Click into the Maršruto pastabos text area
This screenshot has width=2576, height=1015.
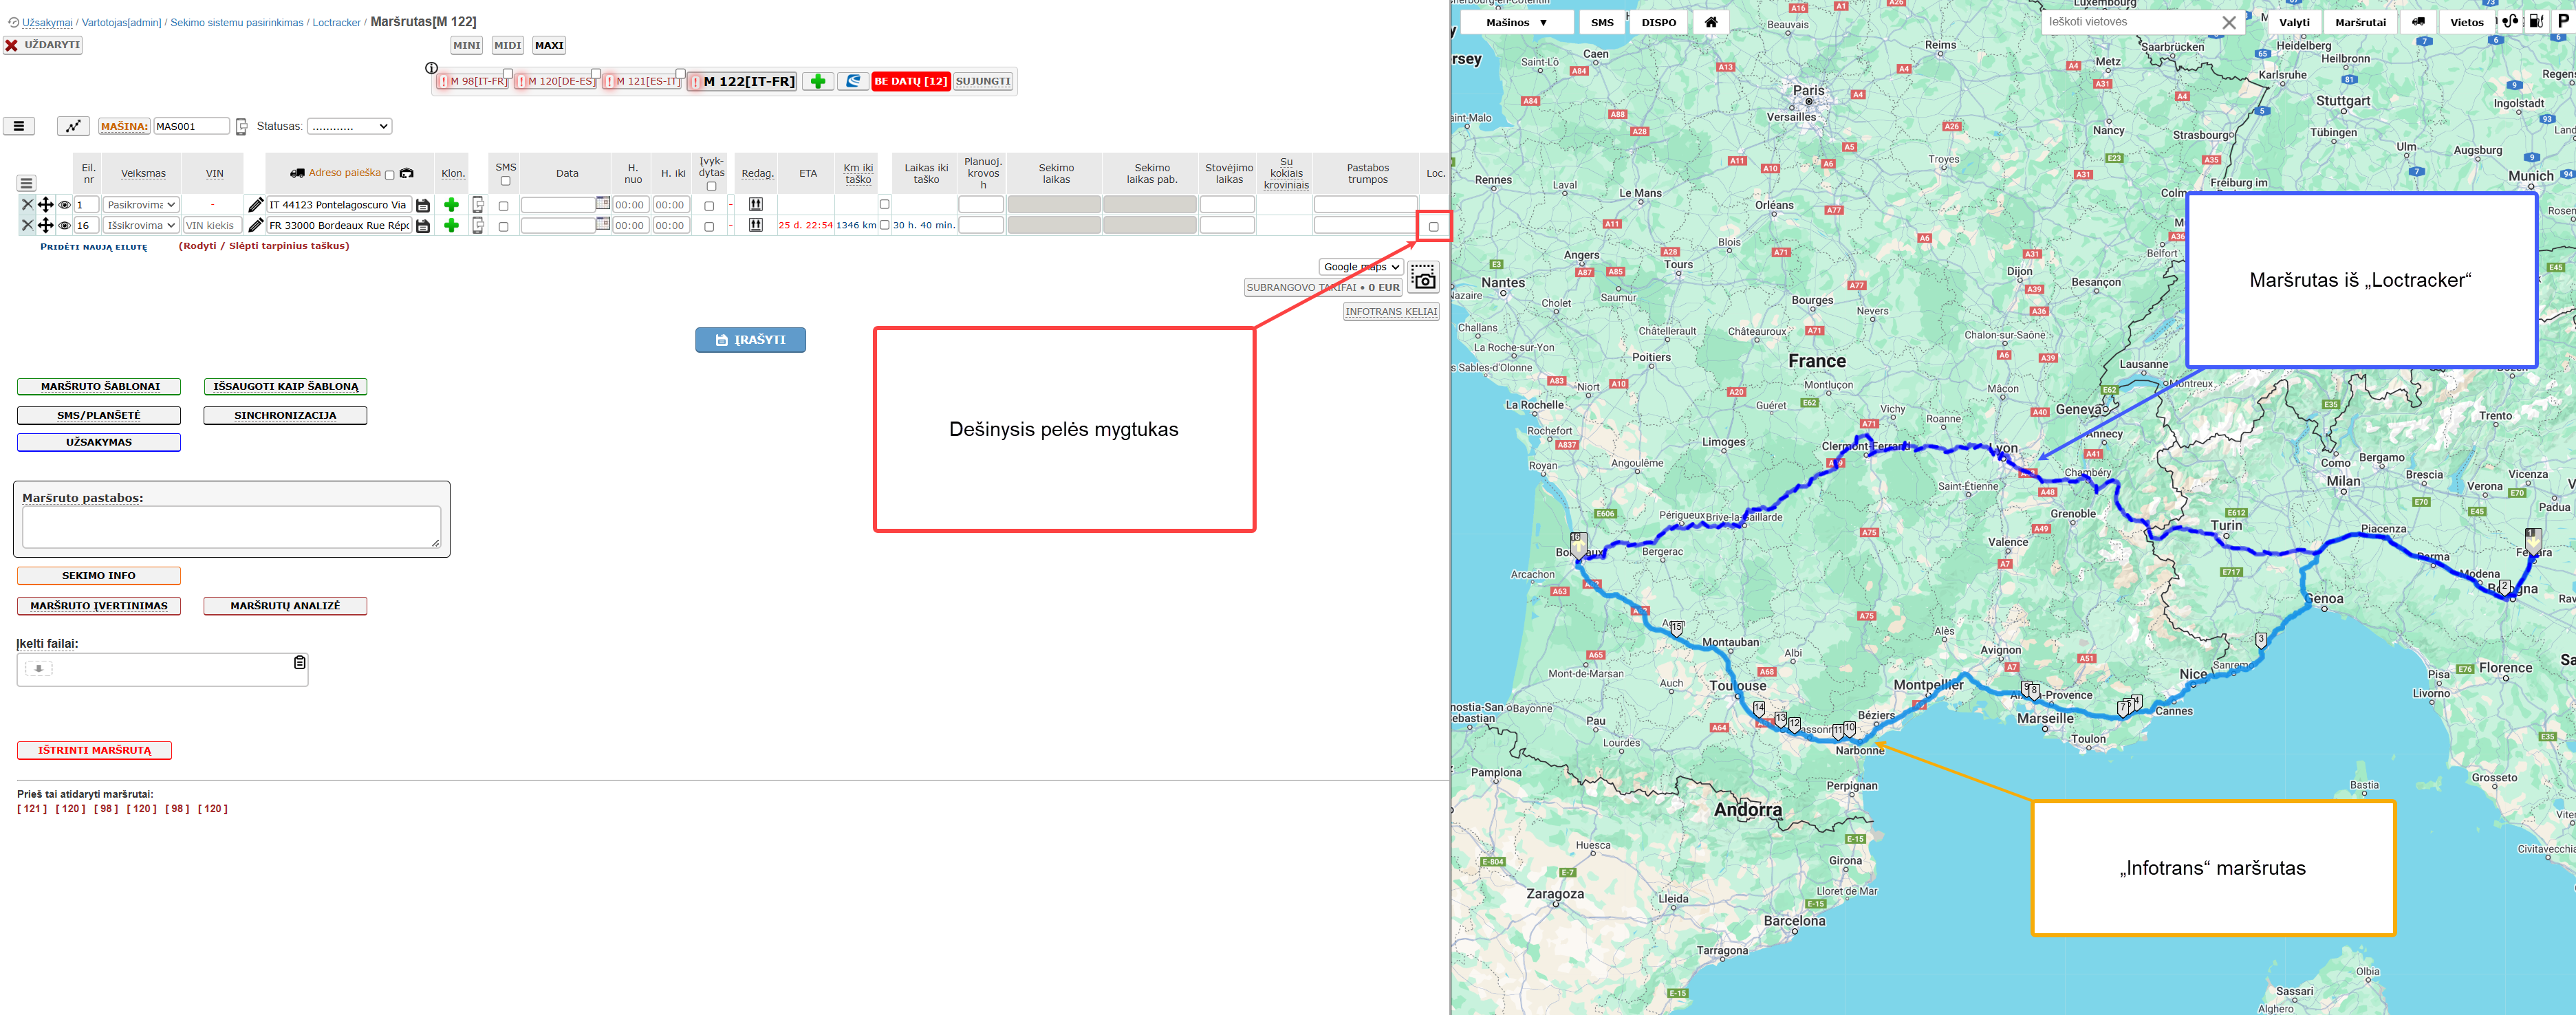tap(231, 527)
